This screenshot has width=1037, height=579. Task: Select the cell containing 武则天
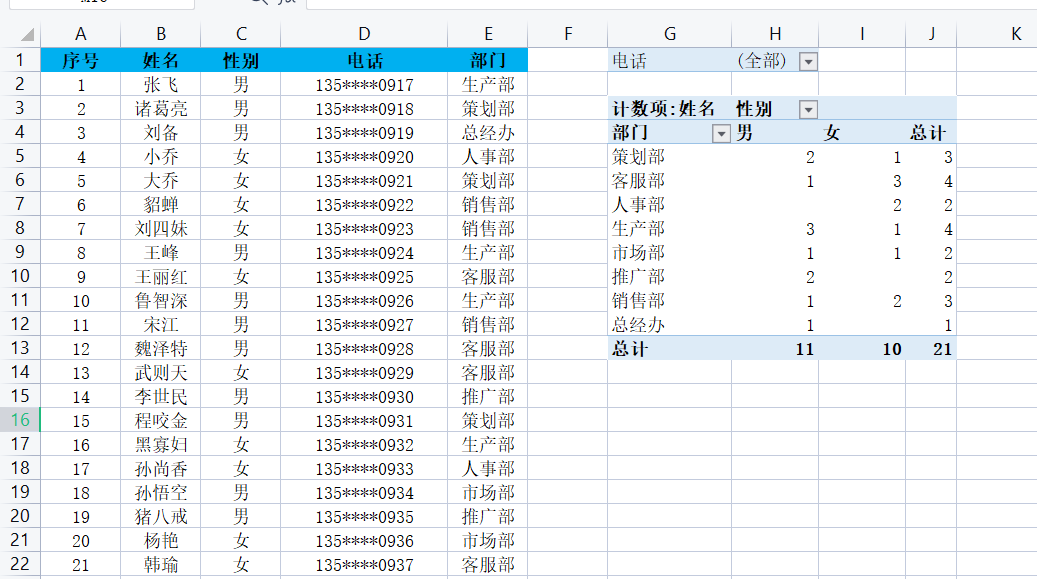point(161,373)
